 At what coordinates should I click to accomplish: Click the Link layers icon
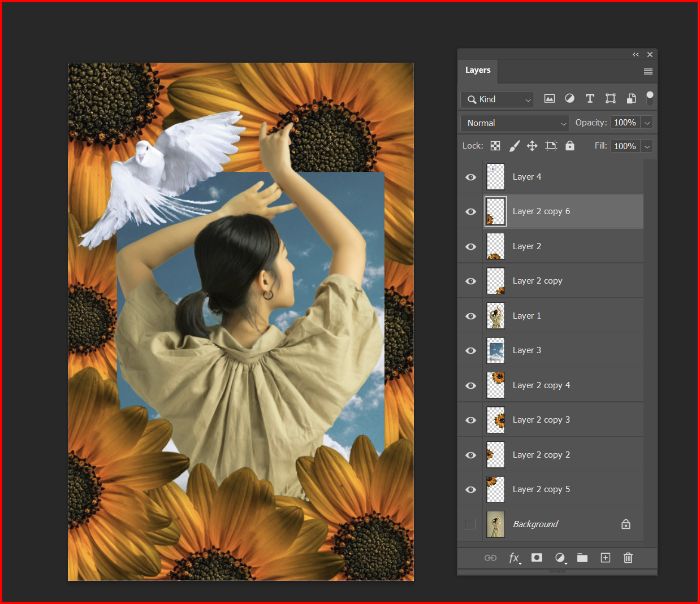pos(490,558)
